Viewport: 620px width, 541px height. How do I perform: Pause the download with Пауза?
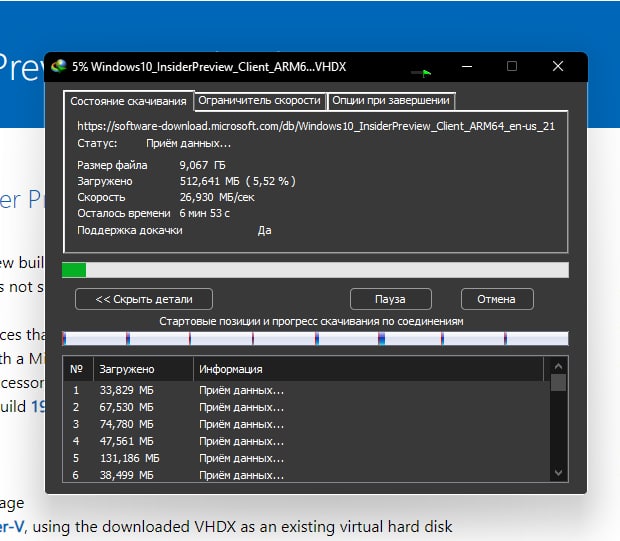point(390,299)
